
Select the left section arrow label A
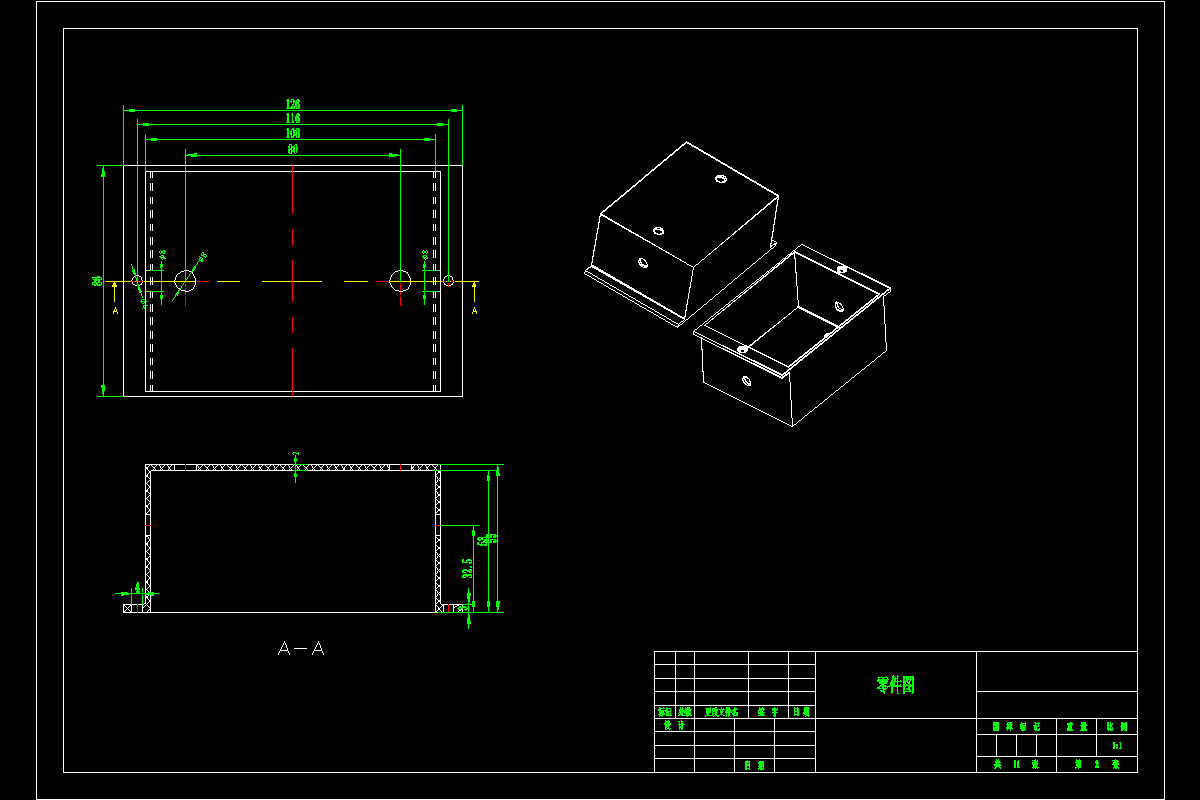(115, 311)
